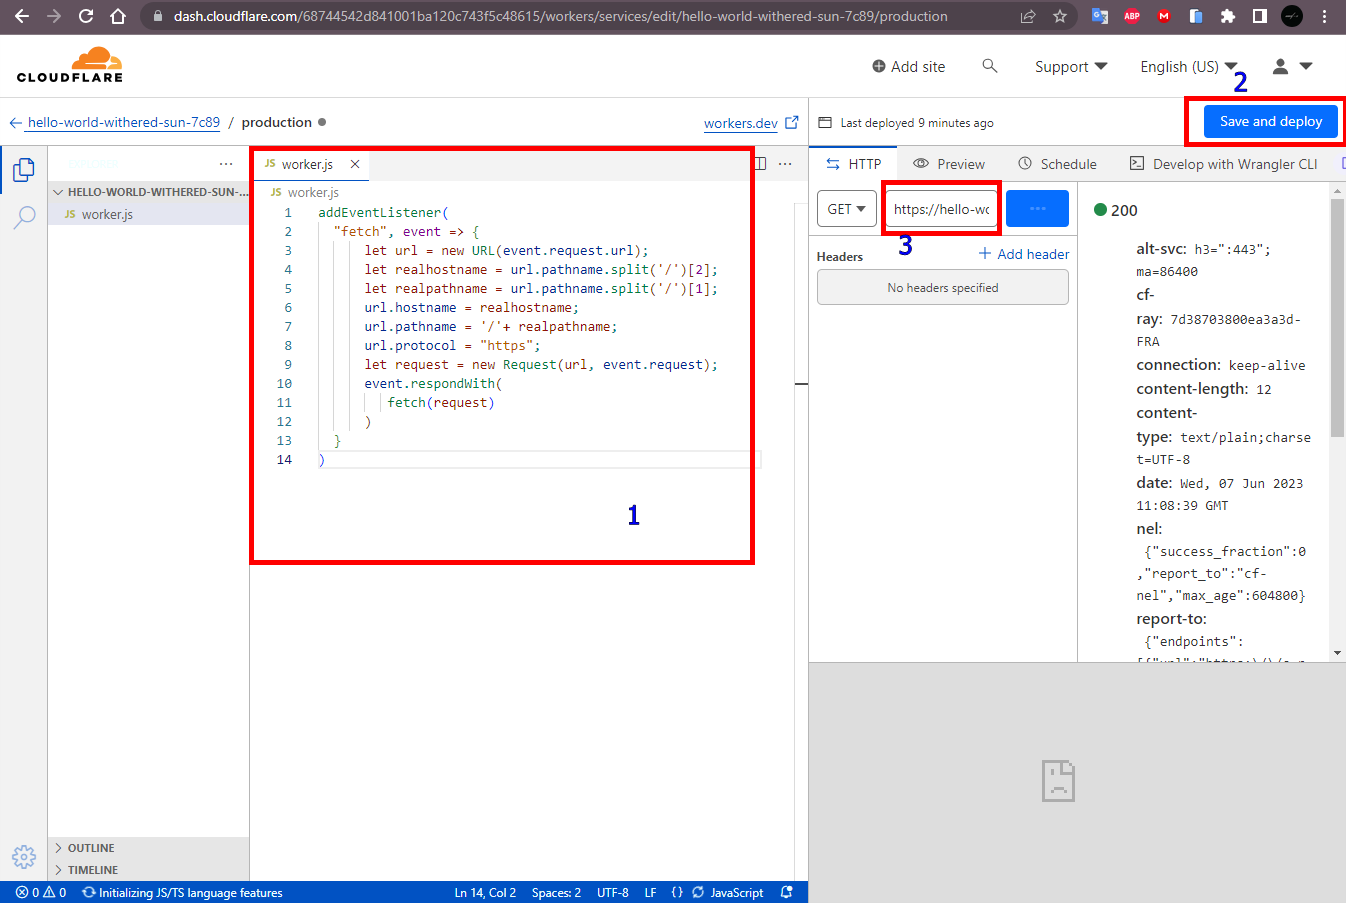
Task: Open the Google Translate extension icon
Action: pos(1100,16)
